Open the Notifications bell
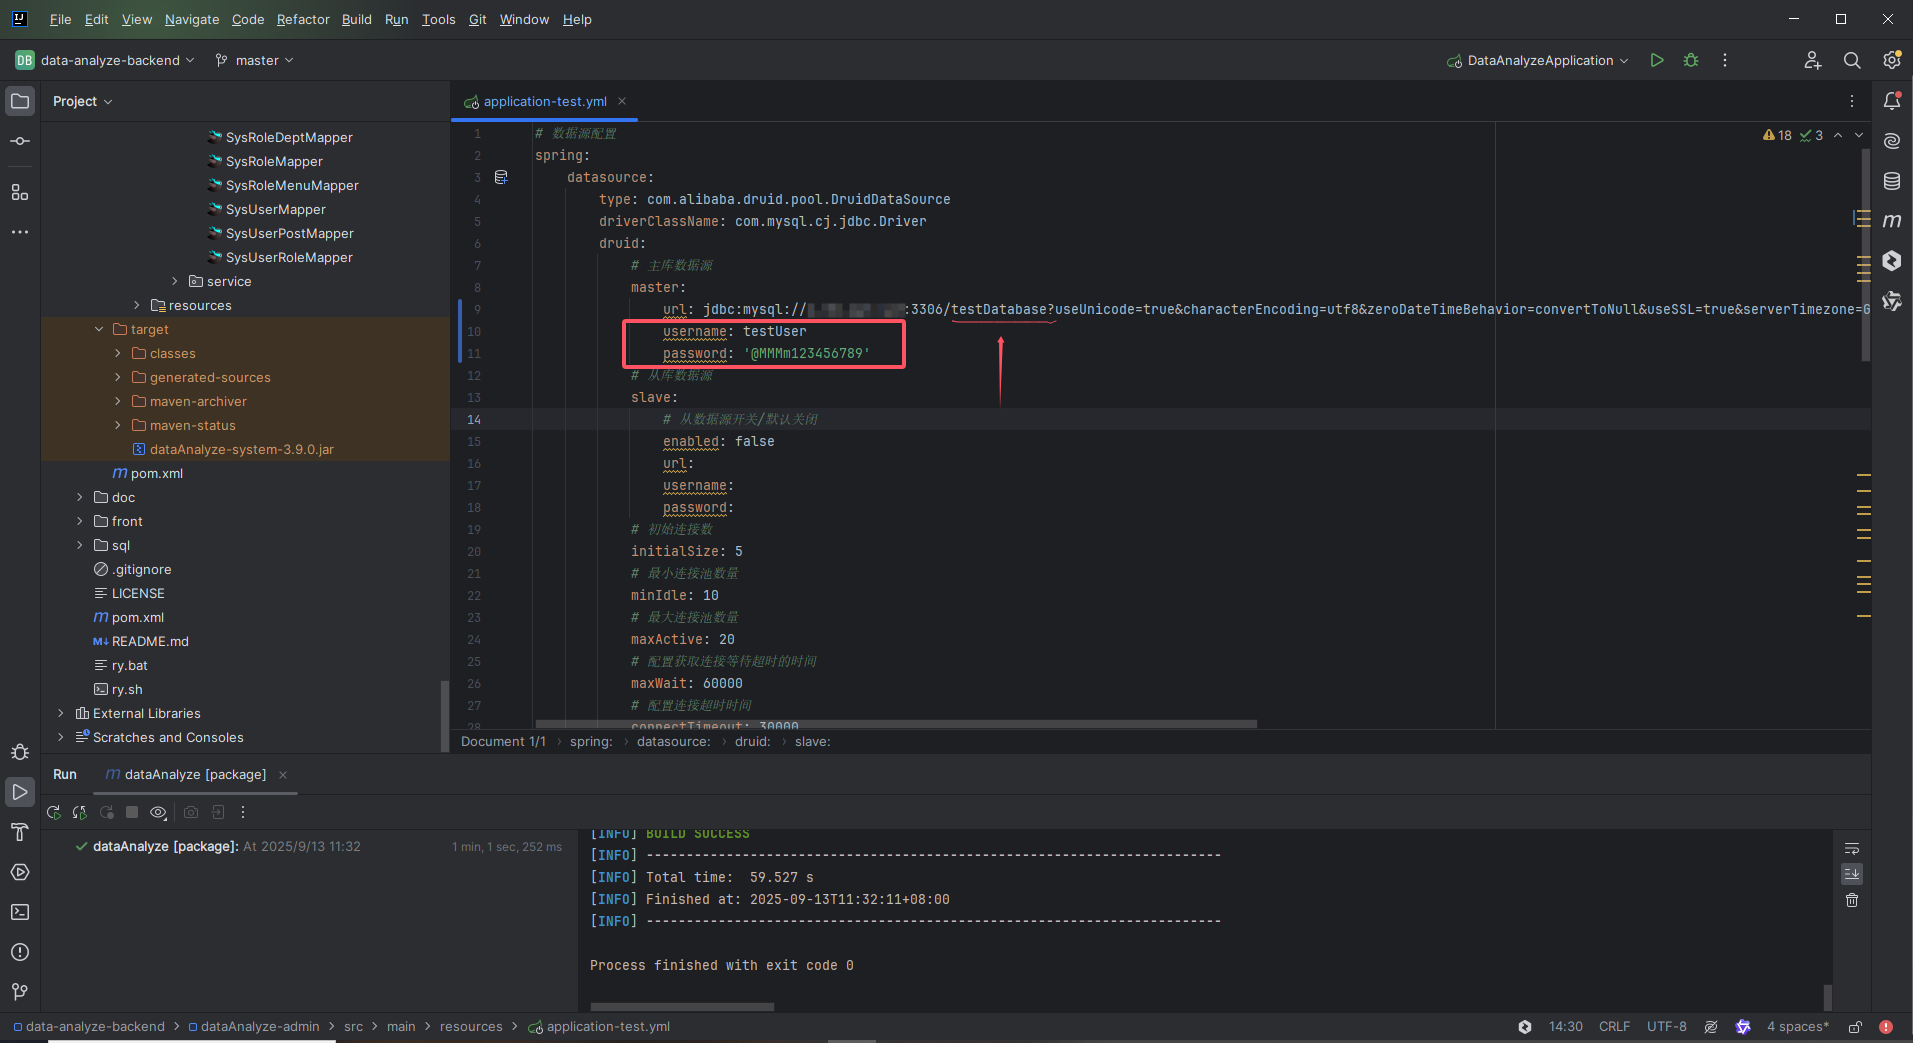This screenshot has height=1043, width=1913. 1891,101
